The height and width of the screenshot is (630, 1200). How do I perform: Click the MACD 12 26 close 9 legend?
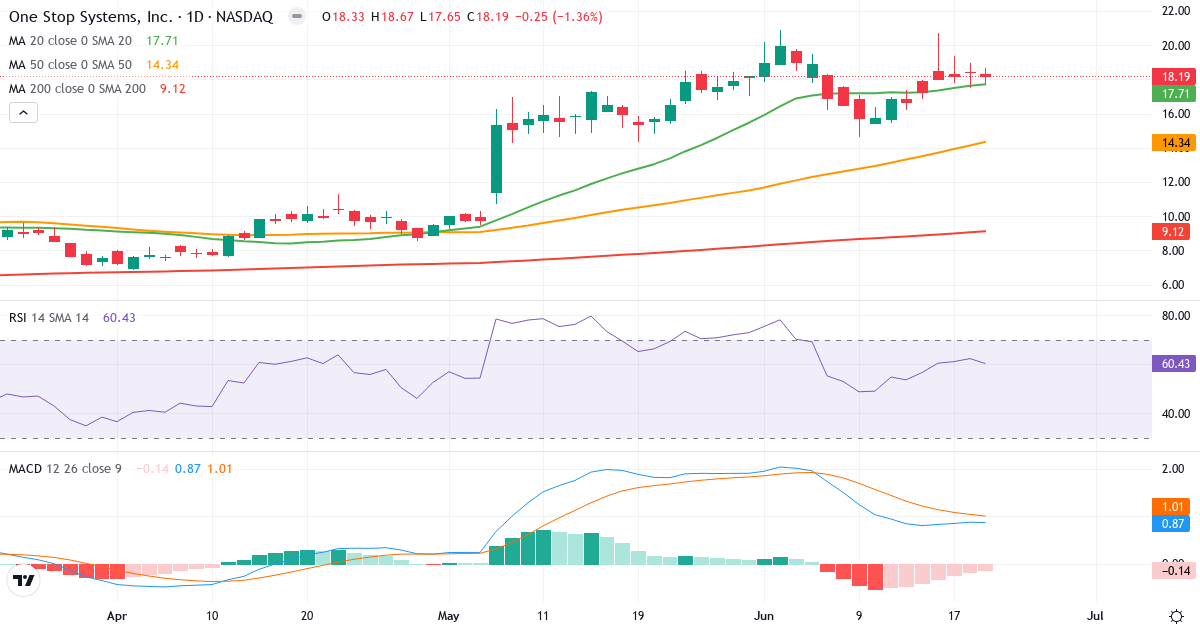coord(65,468)
